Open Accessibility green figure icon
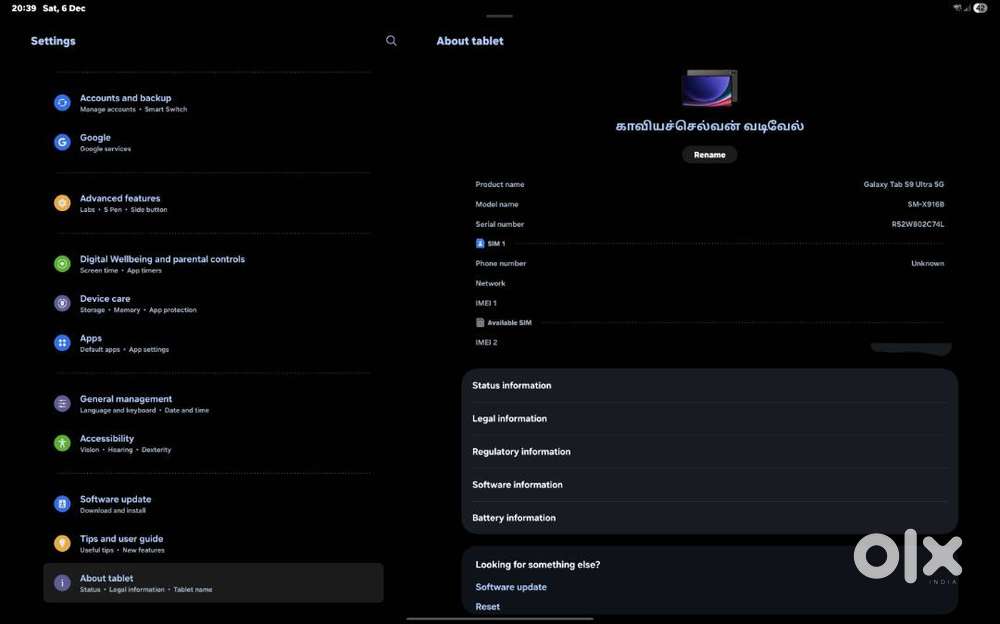The image size is (1000, 624). pos(62,443)
